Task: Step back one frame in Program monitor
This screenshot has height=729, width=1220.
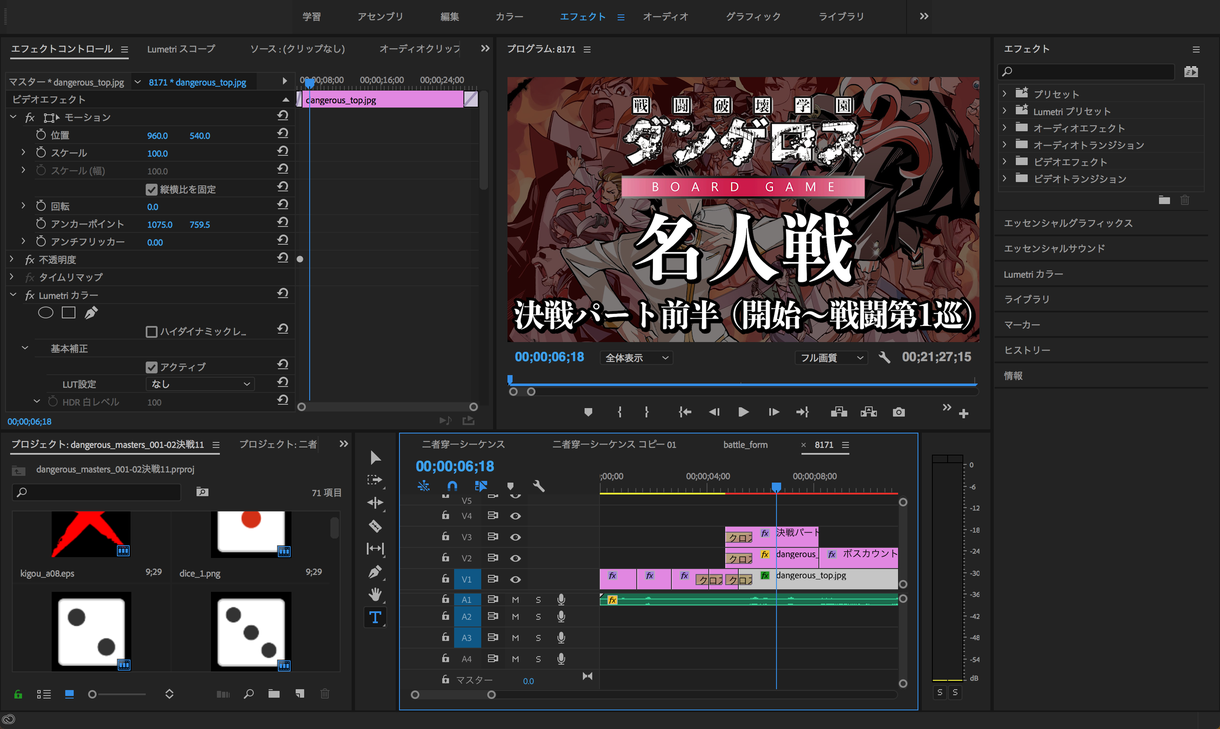Action: point(714,412)
